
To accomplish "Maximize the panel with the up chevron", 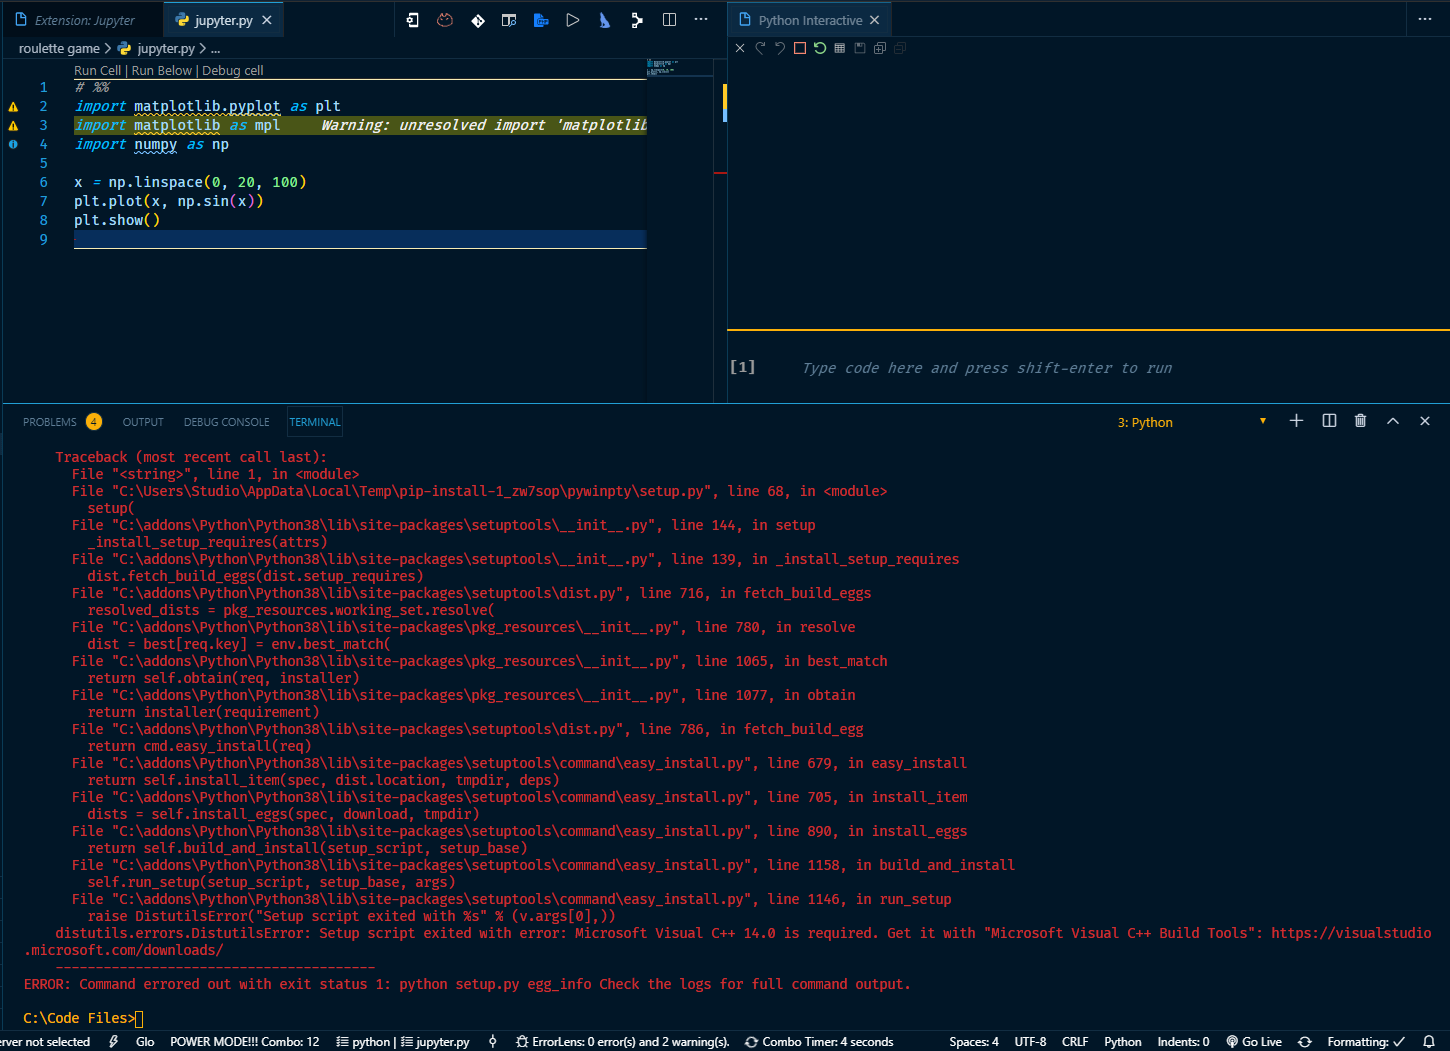I will point(1393,421).
